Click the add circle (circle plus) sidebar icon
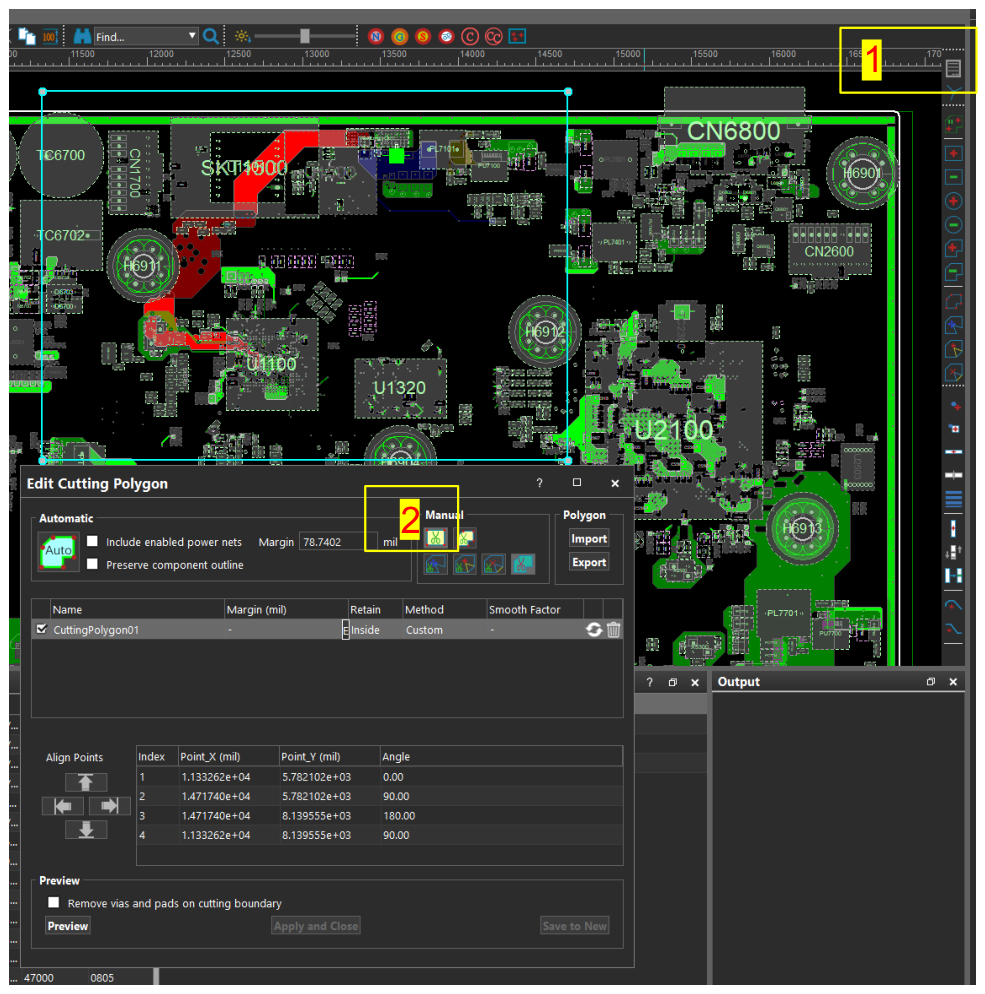985x994 pixels. (953, 201)
